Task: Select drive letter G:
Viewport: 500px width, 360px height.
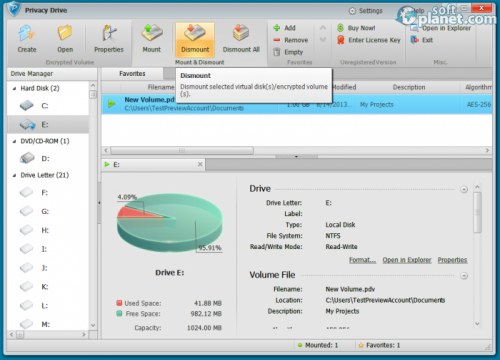Action: point(48,211)
